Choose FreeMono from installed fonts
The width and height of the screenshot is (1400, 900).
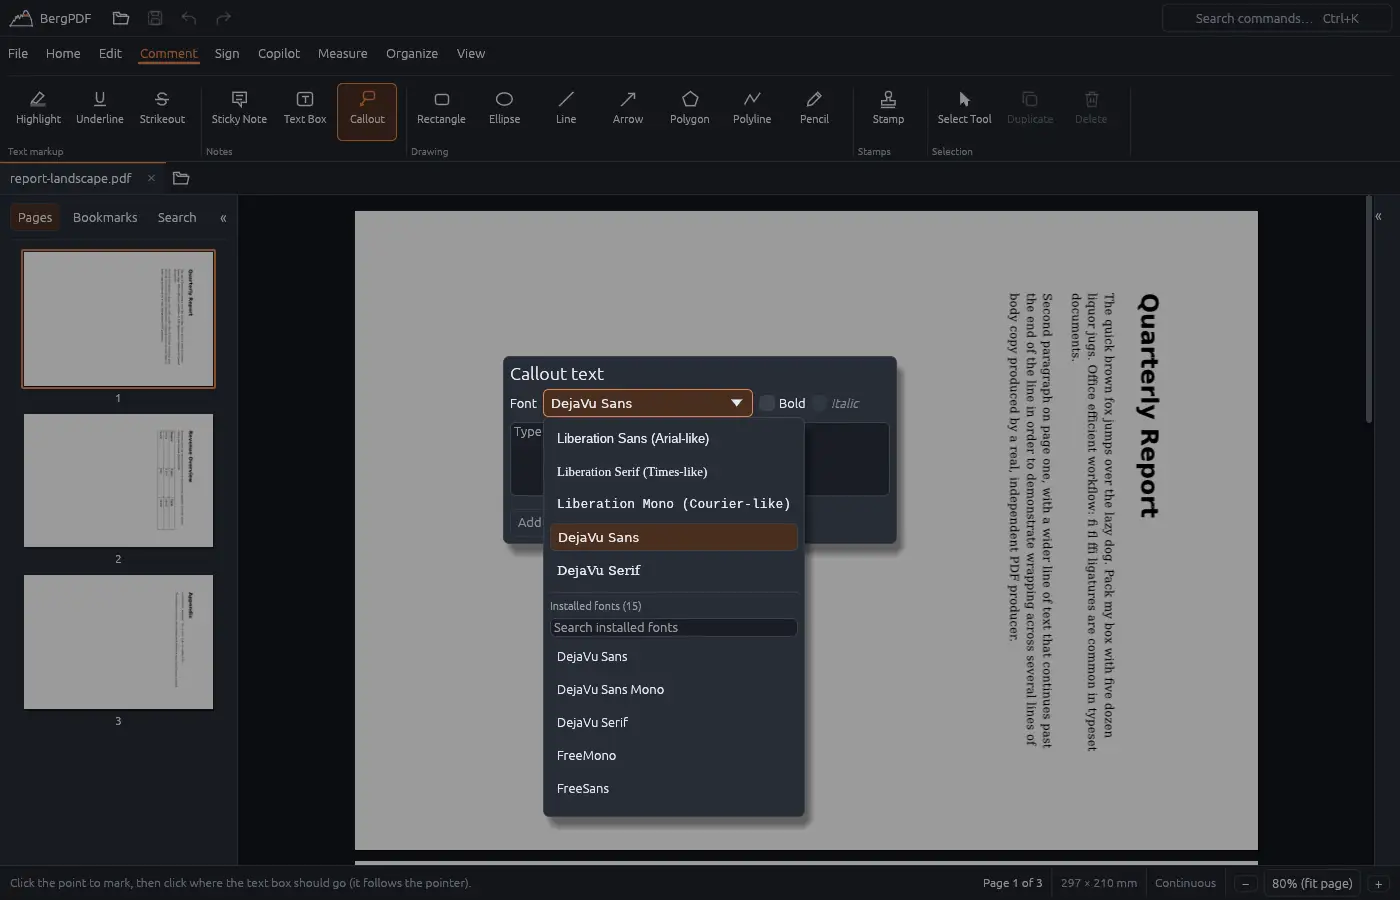(673, 756)
